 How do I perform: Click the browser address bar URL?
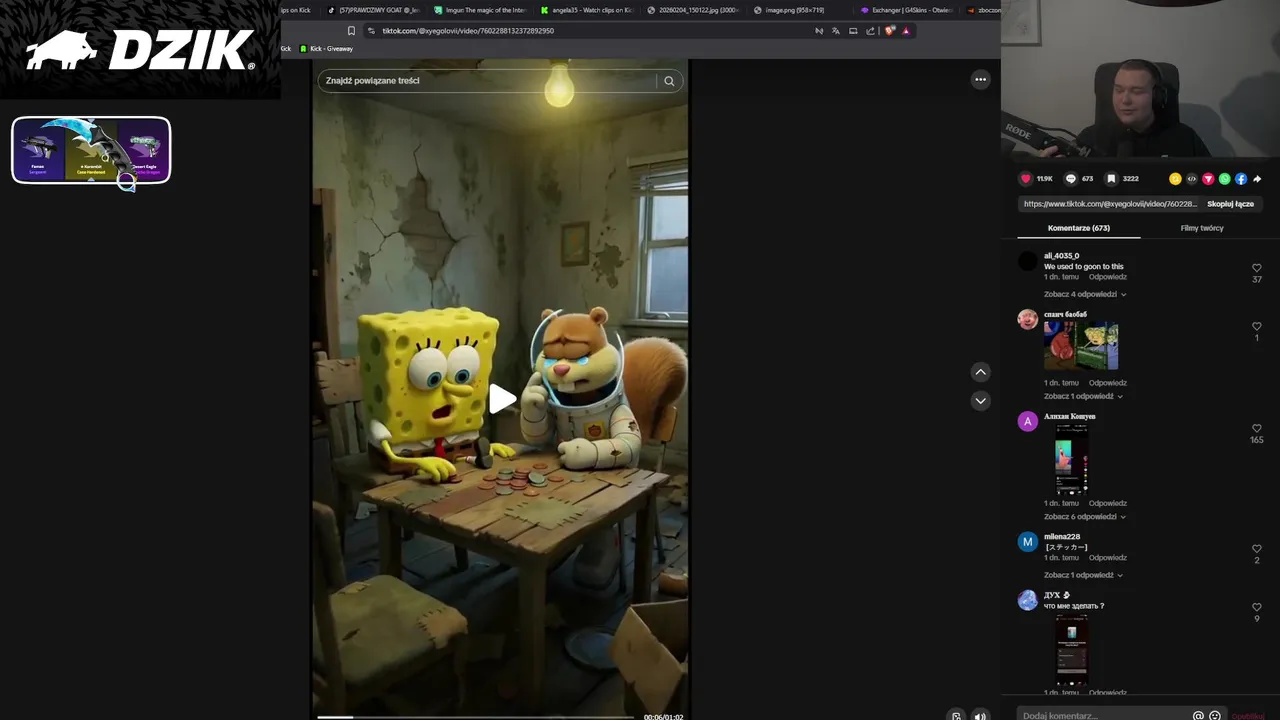click(468, 31)
